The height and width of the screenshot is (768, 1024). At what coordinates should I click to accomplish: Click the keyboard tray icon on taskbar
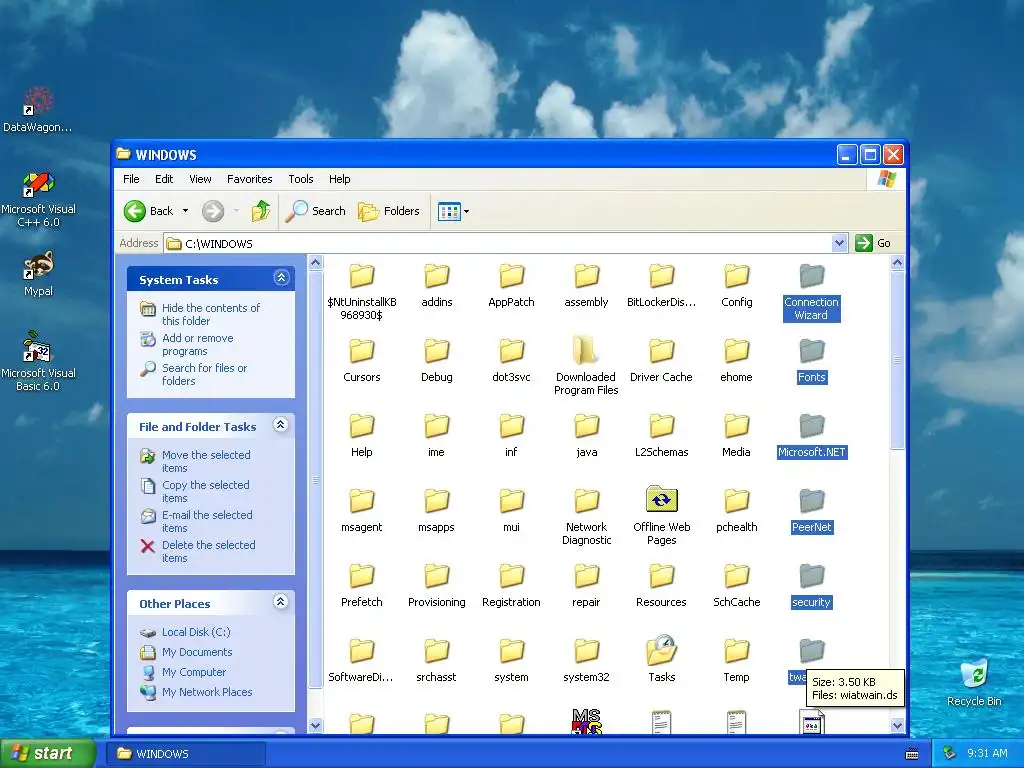[912, 754]
